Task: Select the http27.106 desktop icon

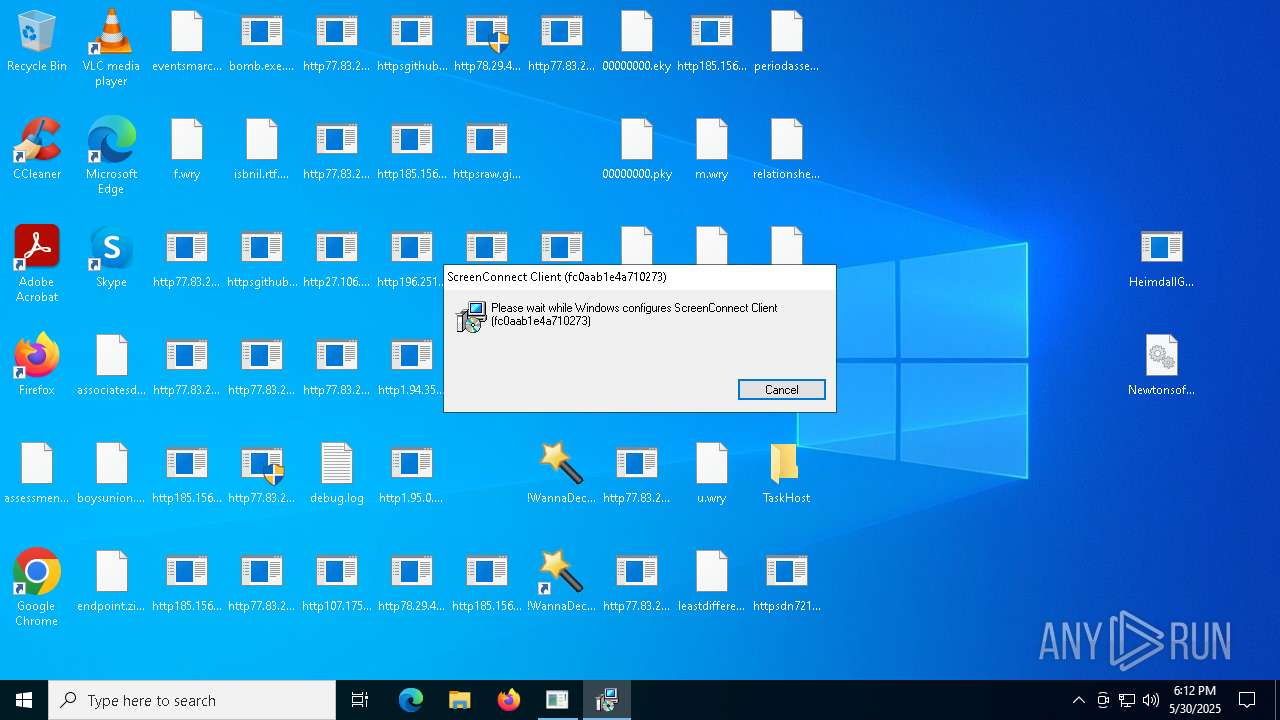Action: click(337, 257)
